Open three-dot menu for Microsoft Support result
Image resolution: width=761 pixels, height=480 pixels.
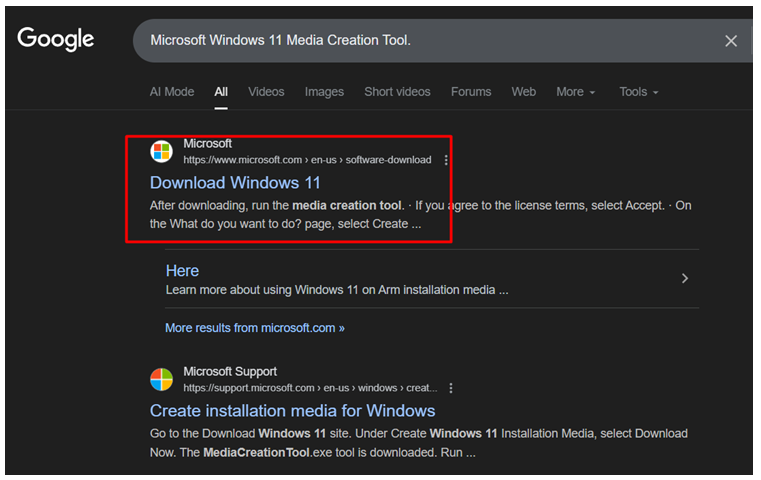451,388
